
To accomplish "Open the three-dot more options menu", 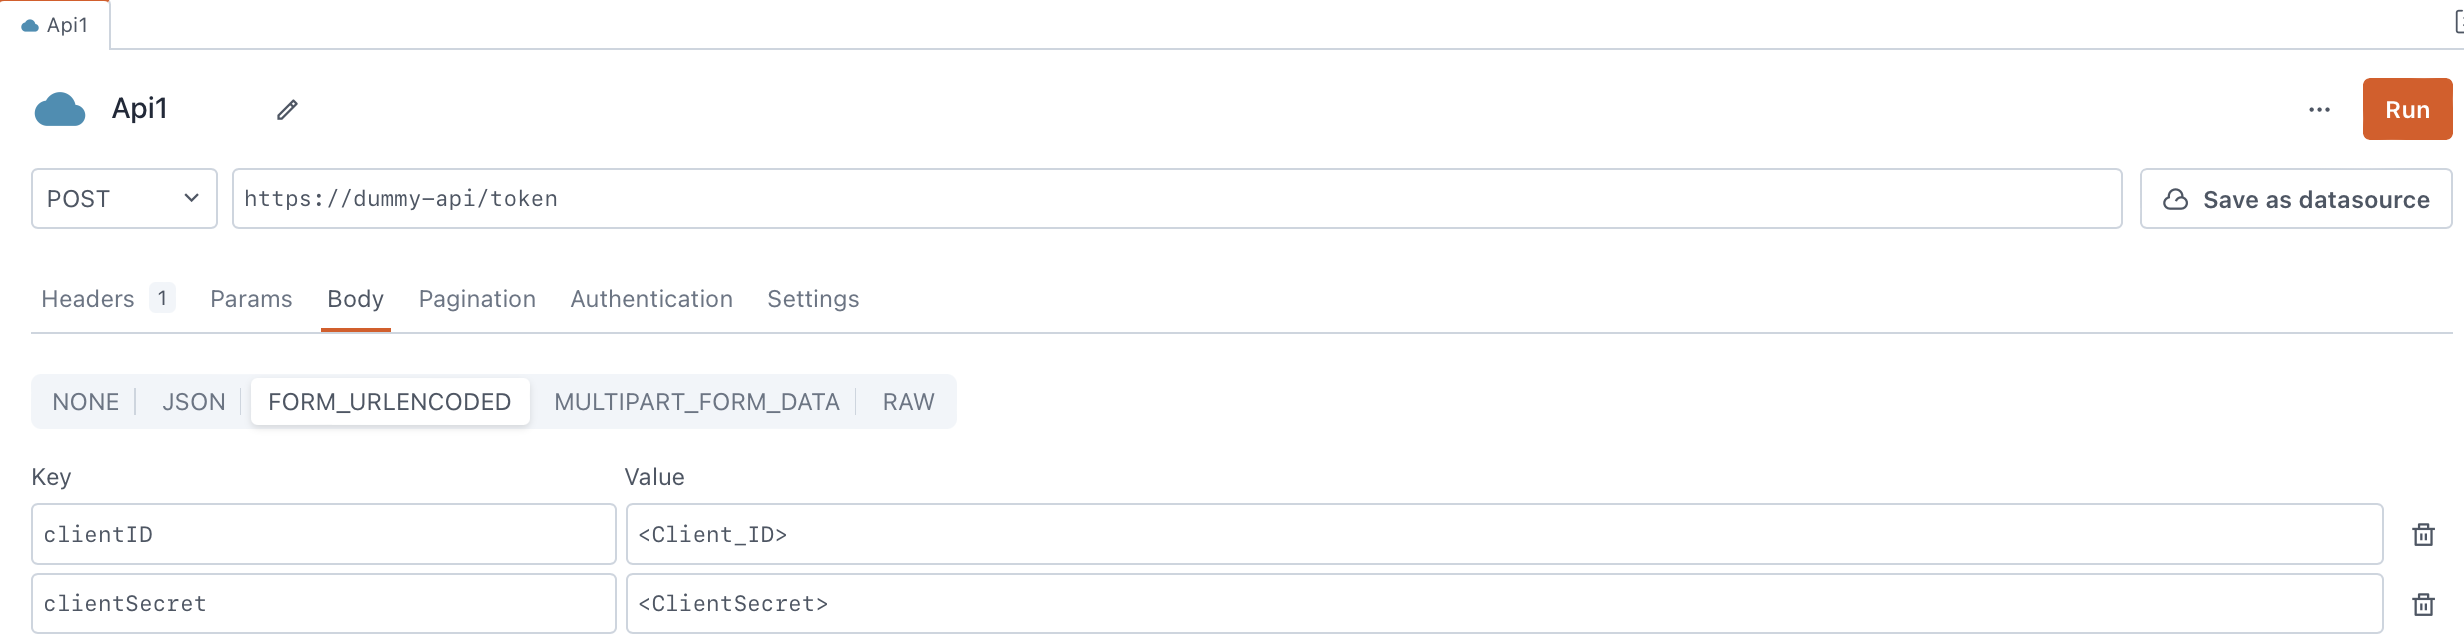I will [2320, 109].
